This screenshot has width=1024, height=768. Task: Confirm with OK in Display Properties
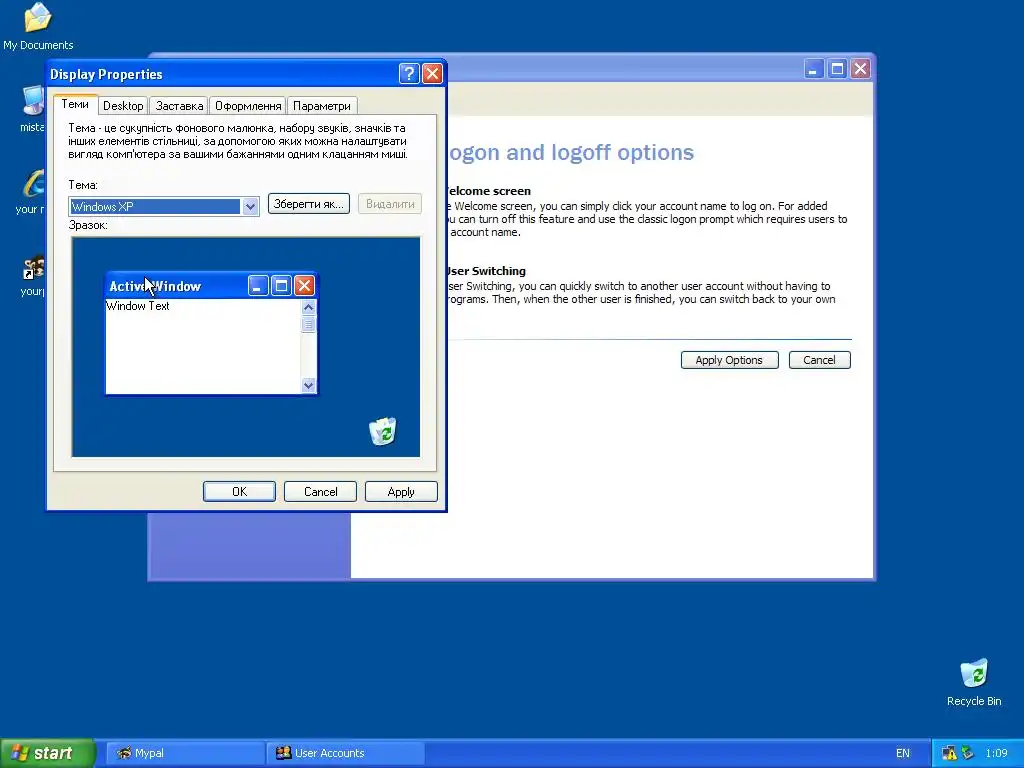click(x=239, y=492)
